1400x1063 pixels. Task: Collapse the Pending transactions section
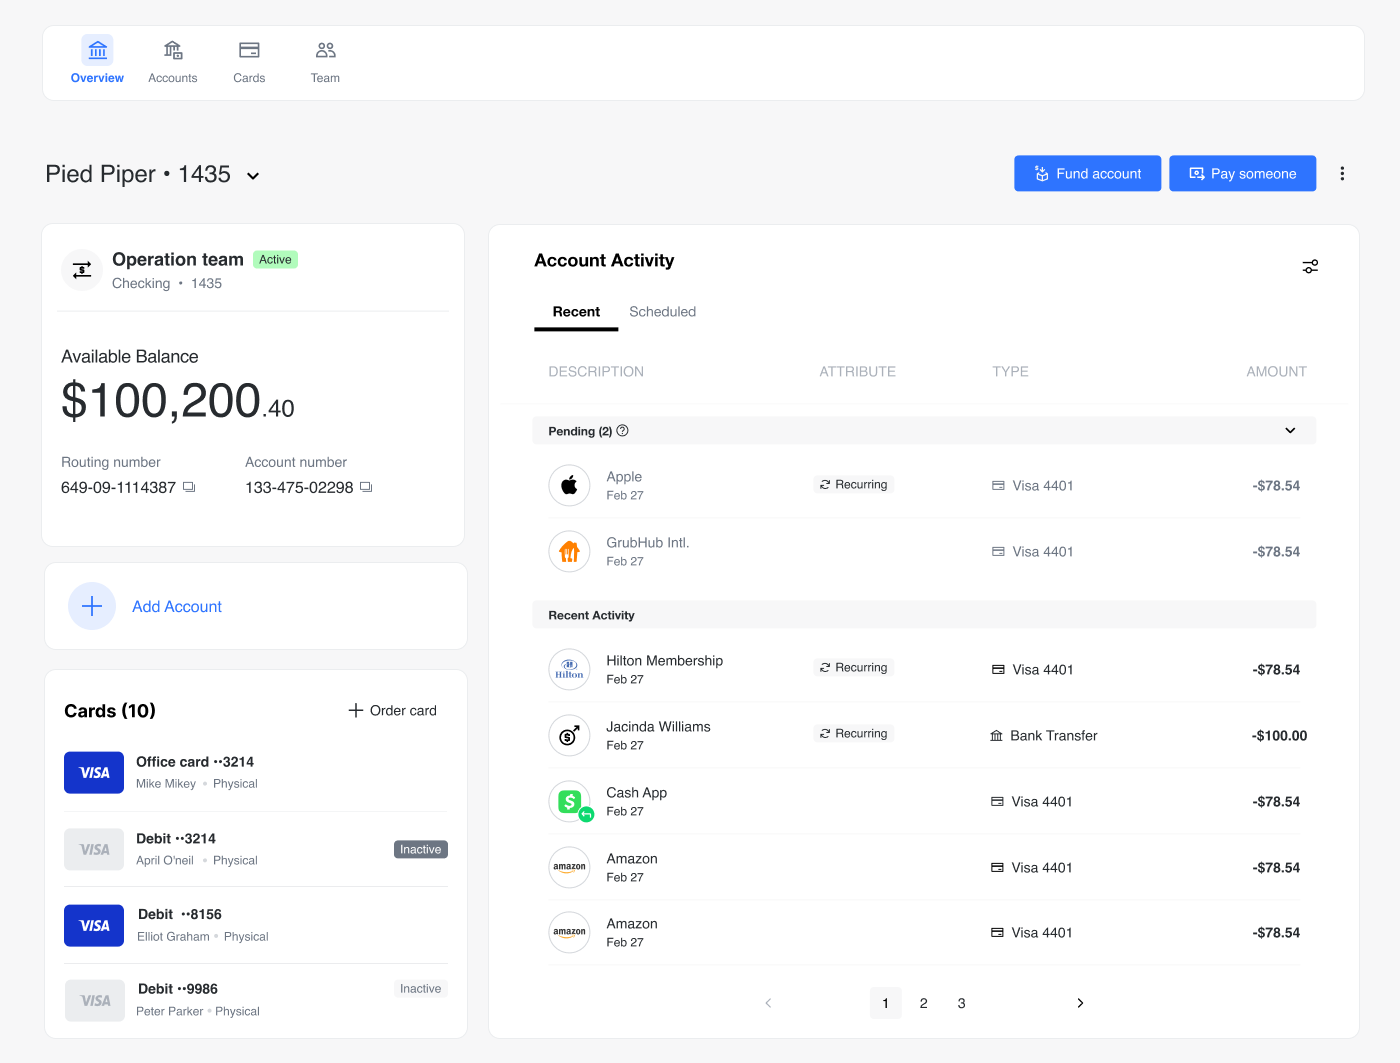pyautogui.click(x=1289, y=430)
